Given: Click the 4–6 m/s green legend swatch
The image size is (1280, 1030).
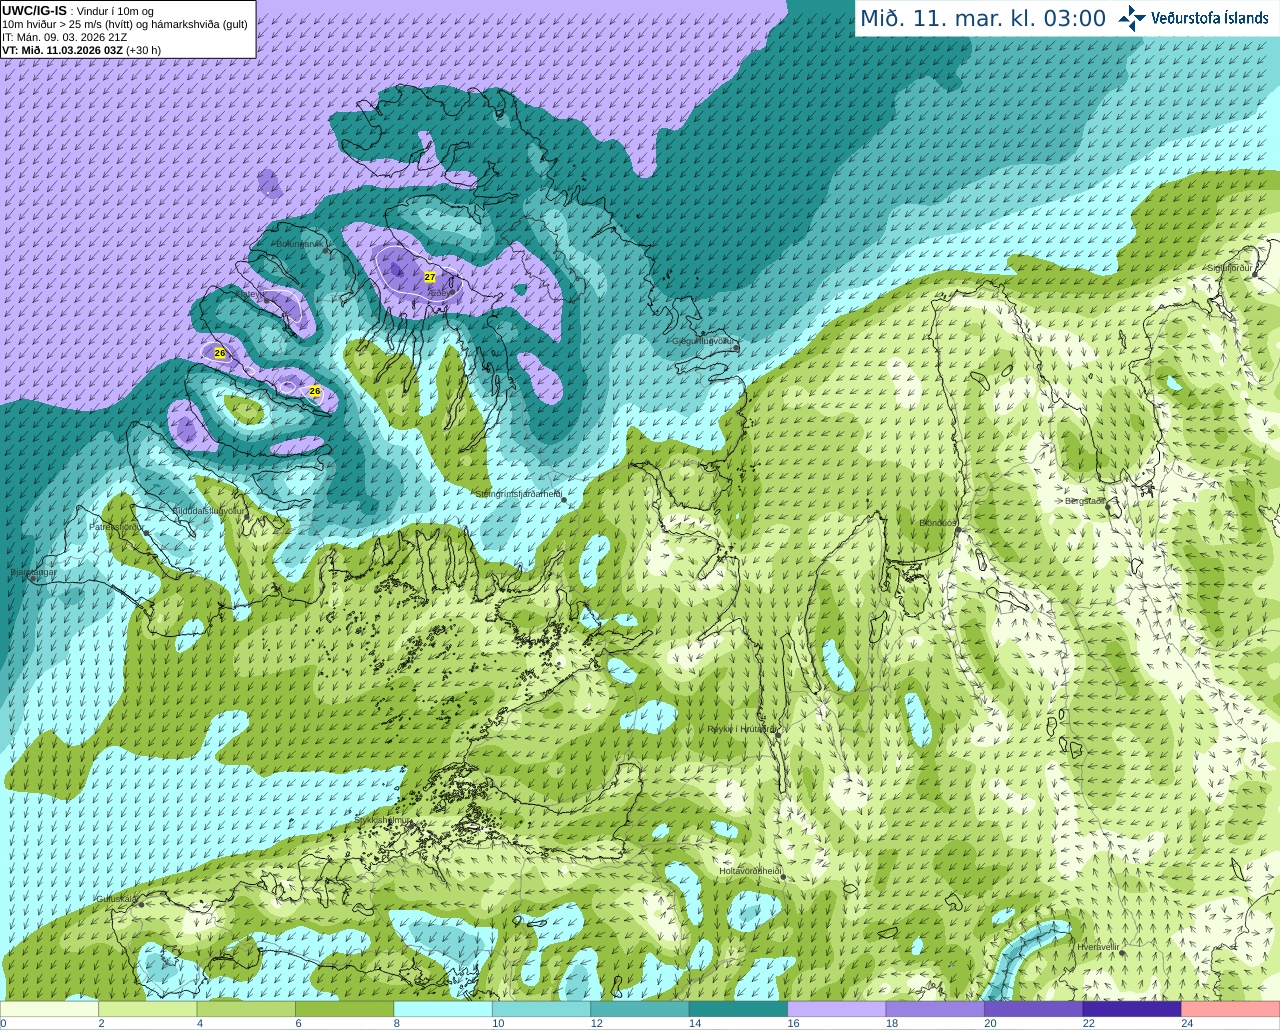Looking at the screenshot, I should point(247,1009).
